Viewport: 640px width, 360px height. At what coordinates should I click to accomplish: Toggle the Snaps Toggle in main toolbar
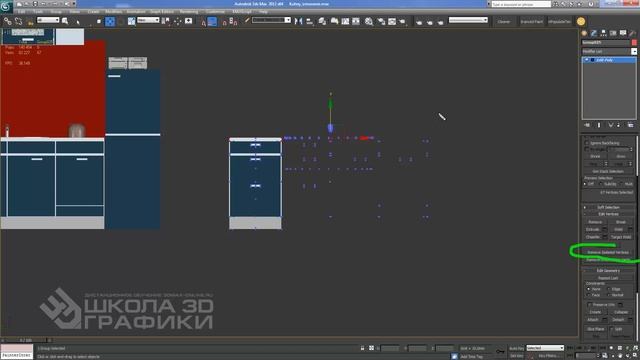click(x=203, y=21)
